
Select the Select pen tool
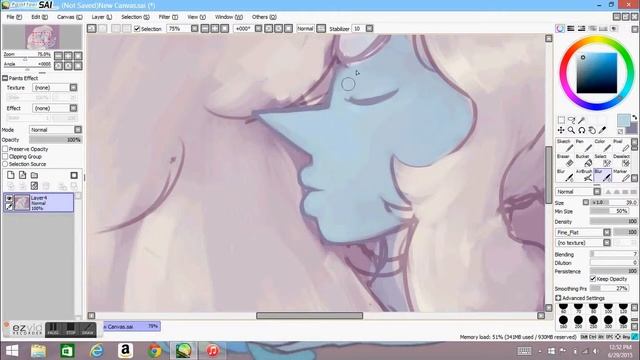[602, 160]
